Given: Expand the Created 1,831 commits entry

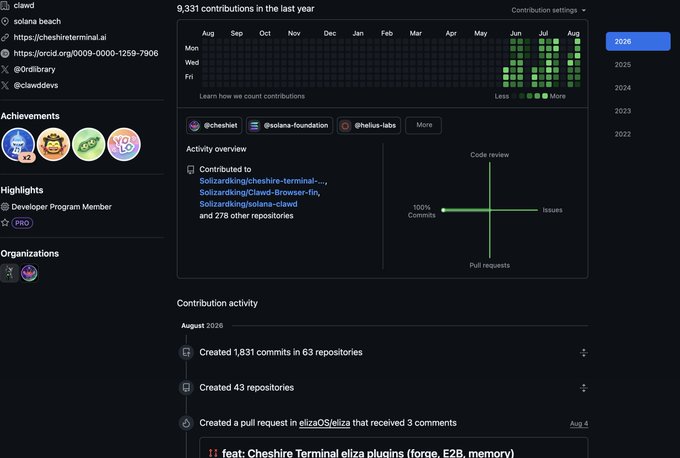Looking at the screenshot, I should [584, 353].
